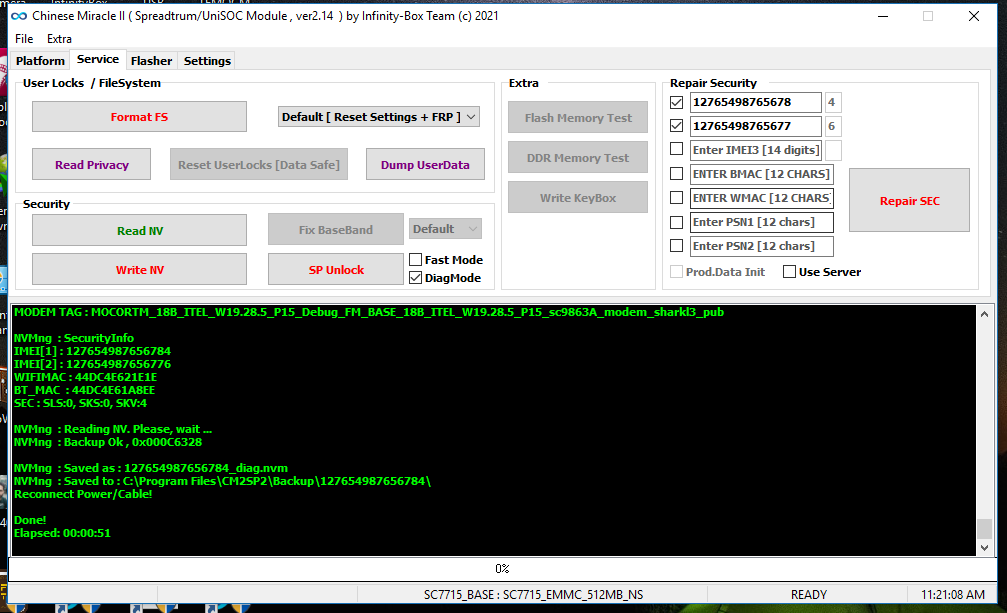Screen dimensions: 1007x613
Task: Open the Default Reset Settings + FRP dropdown
Action: pos(379,117)
